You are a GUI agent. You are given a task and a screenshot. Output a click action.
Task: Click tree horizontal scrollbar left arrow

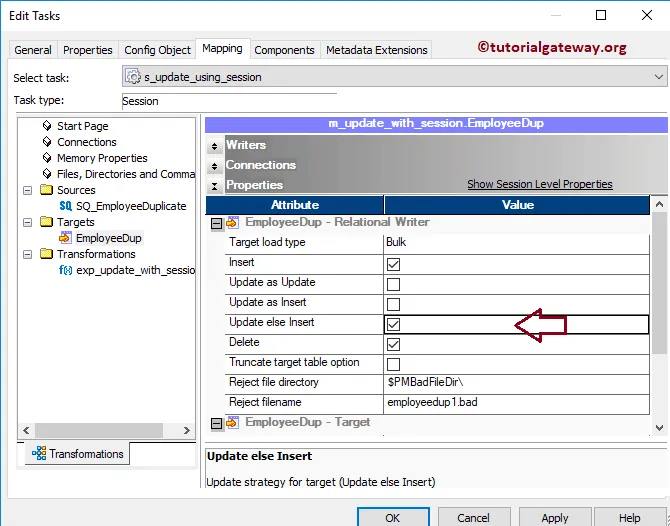26,430
